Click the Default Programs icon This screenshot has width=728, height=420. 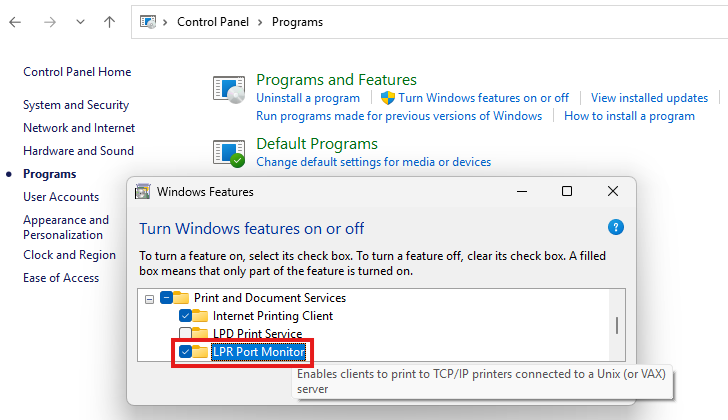pyautogui.click(x=229, y=154)
